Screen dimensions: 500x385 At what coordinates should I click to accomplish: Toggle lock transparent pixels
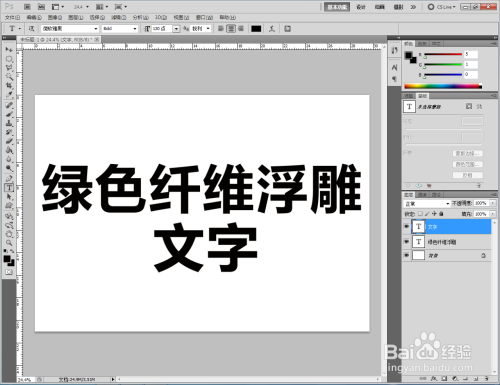pos(420,213)
